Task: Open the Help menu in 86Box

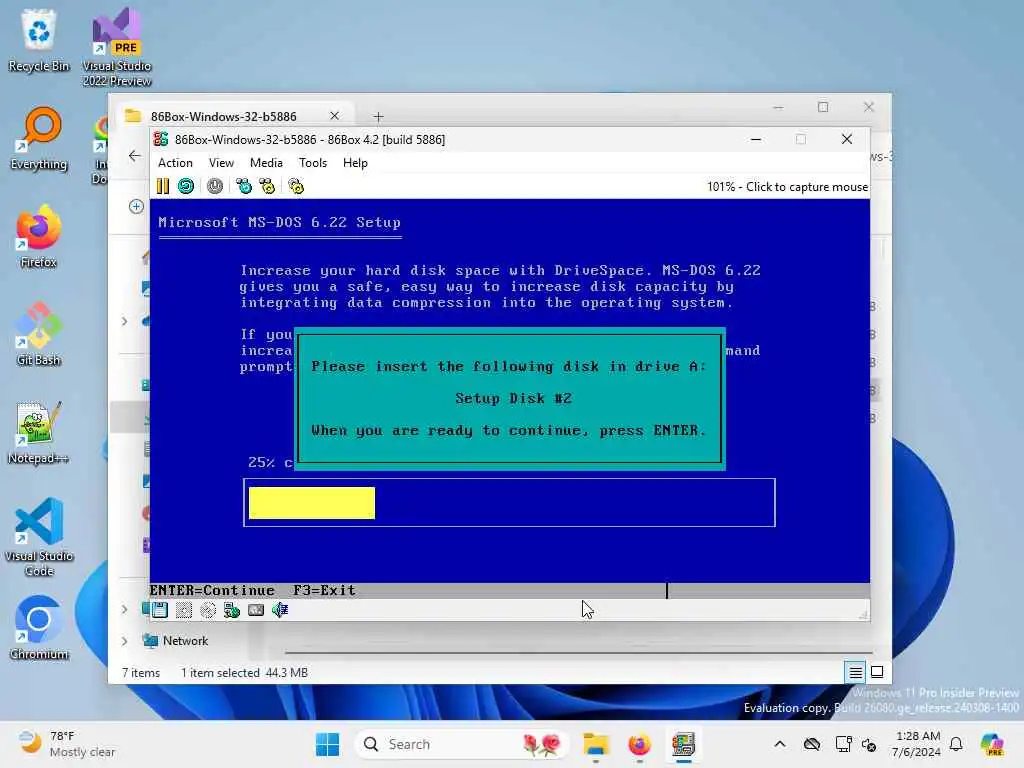Action: (355, 163)
